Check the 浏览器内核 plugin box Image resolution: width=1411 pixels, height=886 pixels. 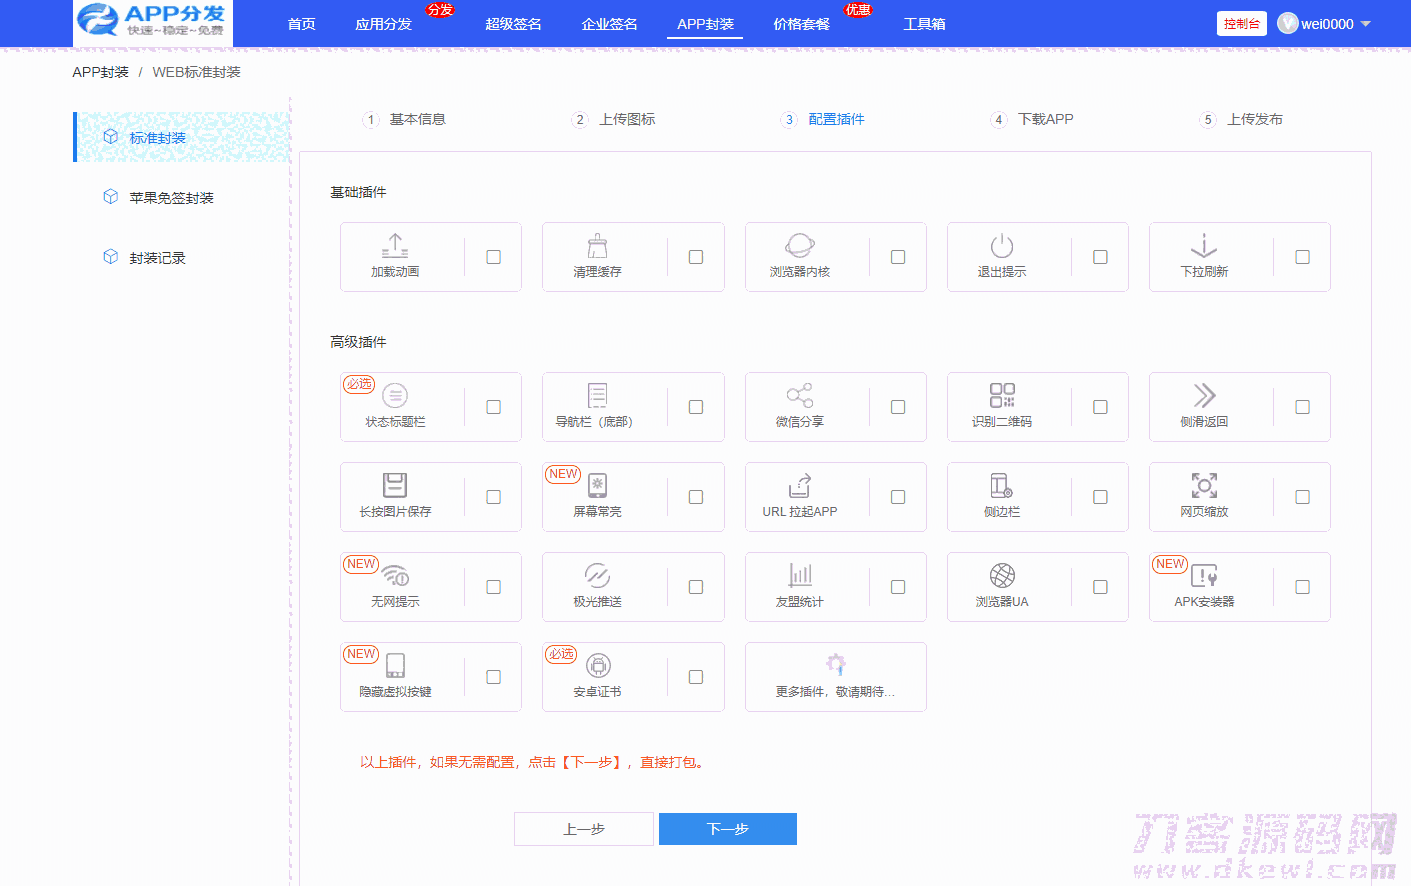click(898, 257)
